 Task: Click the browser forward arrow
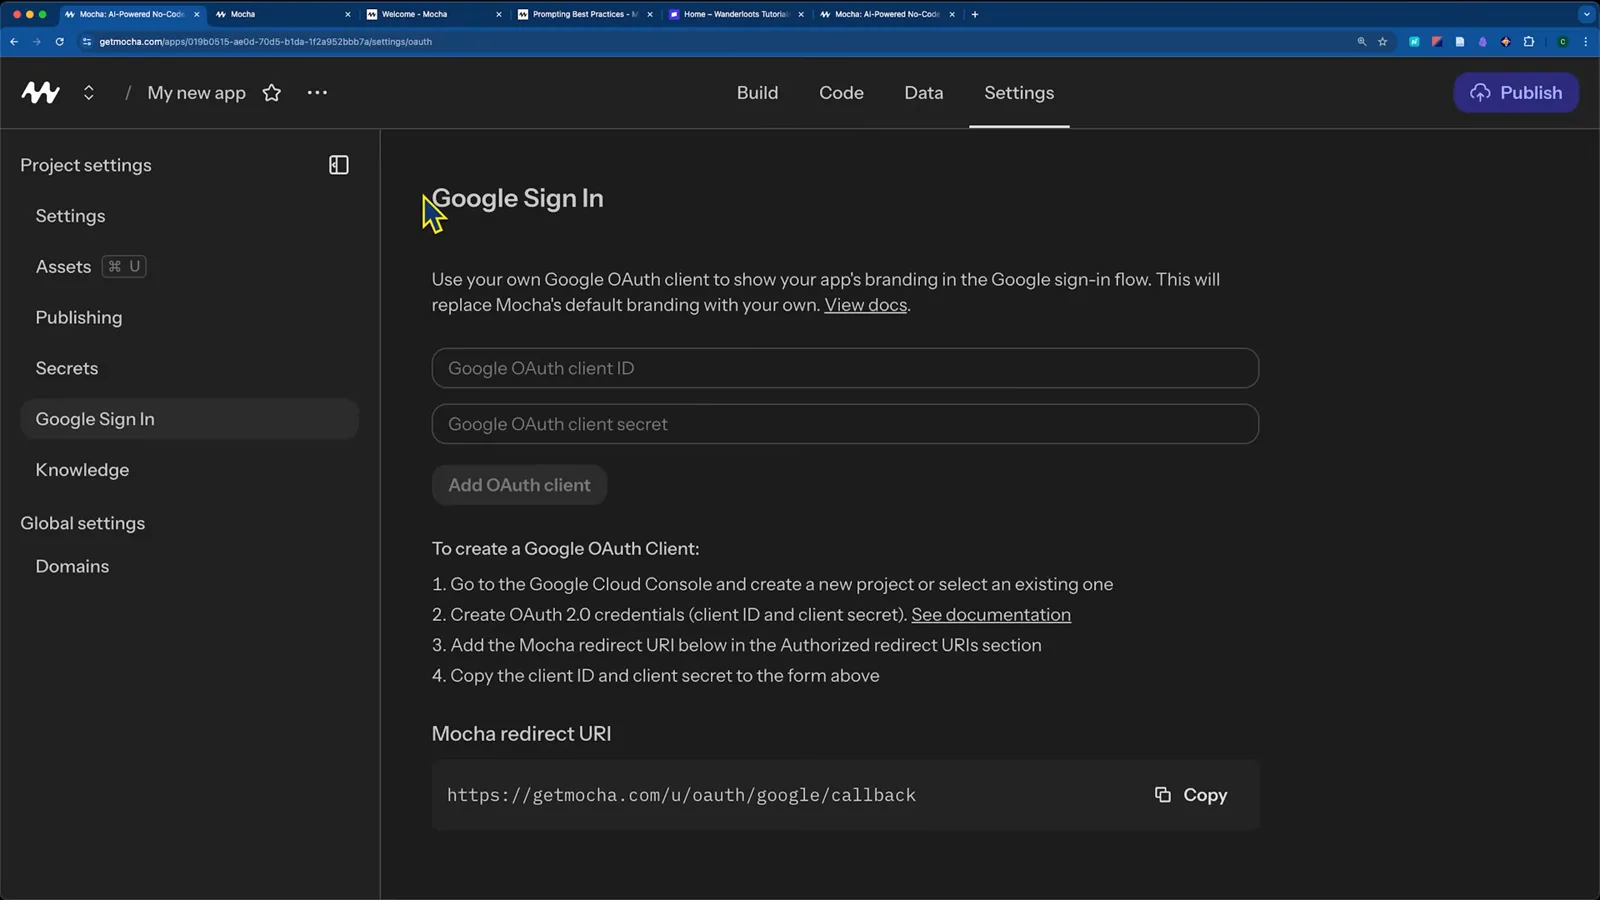click(x=37, y=42)
